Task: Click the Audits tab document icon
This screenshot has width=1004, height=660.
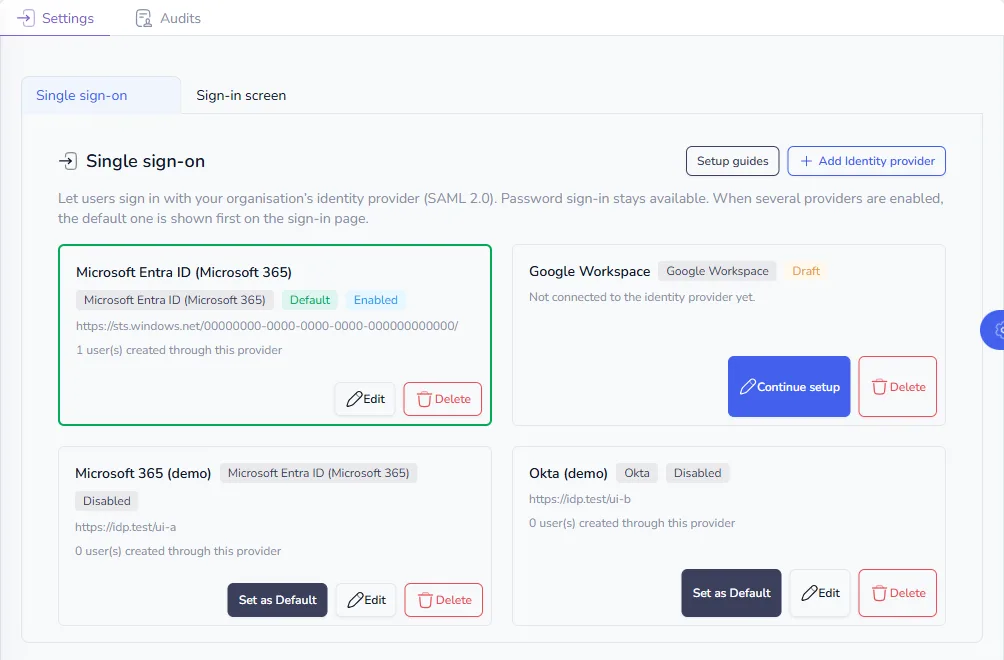Action: 143,18
